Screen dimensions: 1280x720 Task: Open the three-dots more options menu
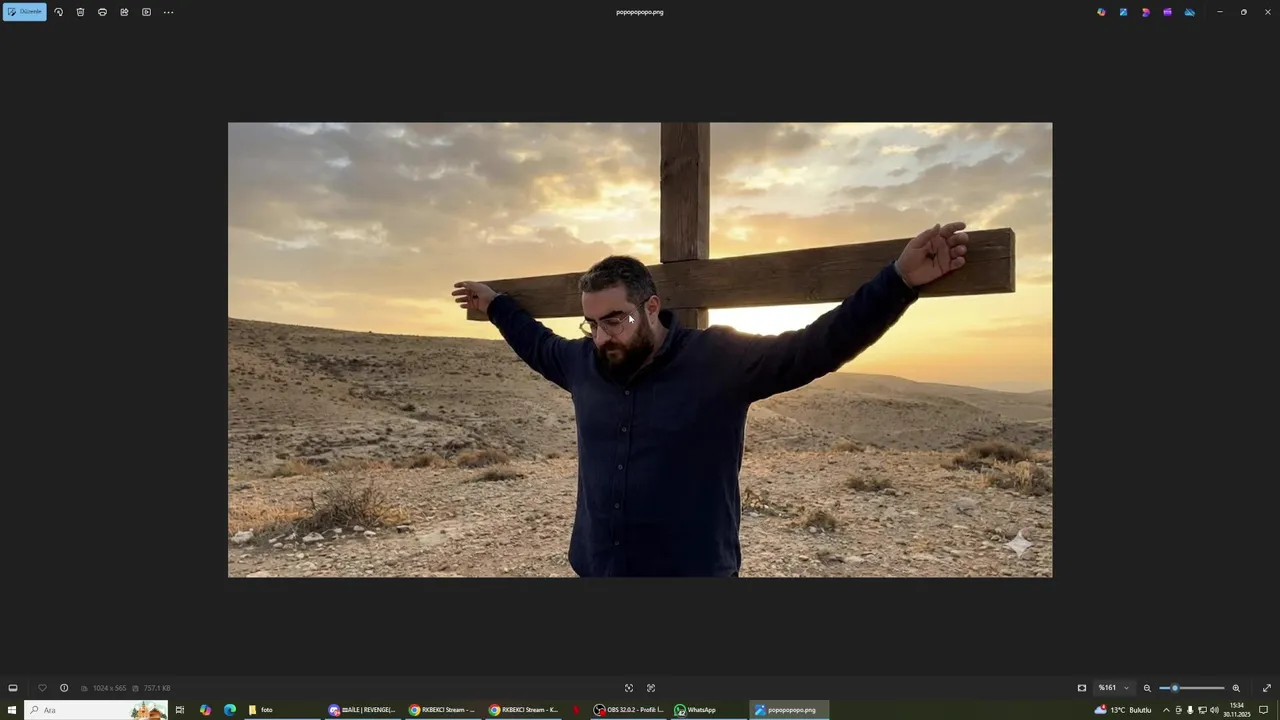pos(168,12)
